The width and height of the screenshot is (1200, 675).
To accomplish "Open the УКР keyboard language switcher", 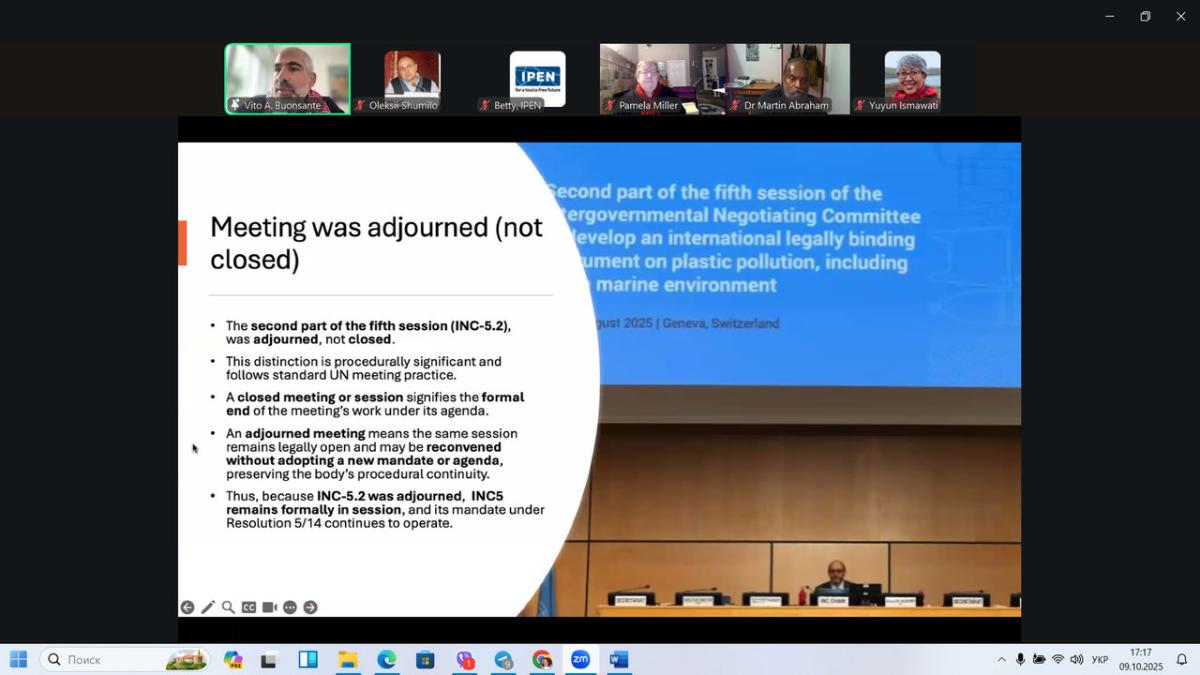I will (1100, 660).
